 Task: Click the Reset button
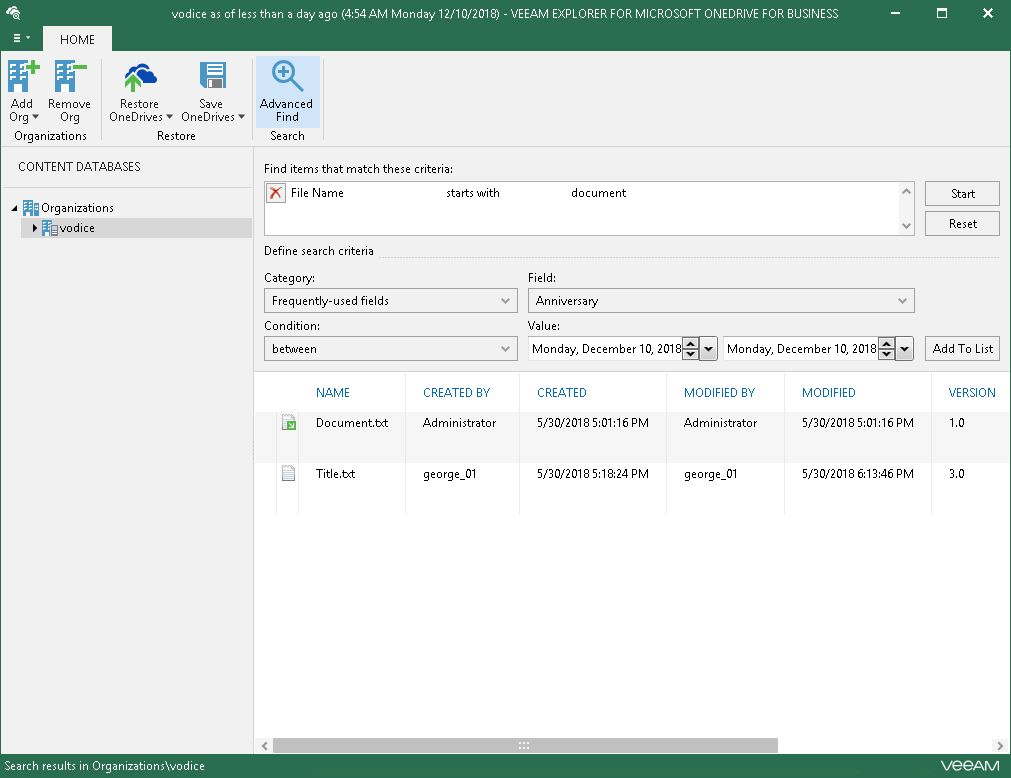click(962, 224)
